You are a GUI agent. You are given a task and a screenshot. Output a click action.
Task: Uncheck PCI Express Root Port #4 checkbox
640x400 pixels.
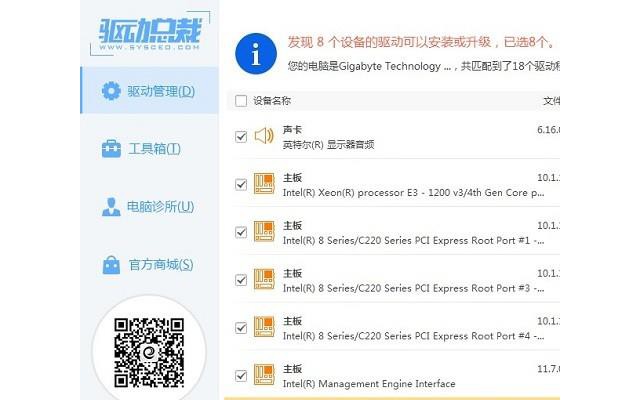point(241,327)
